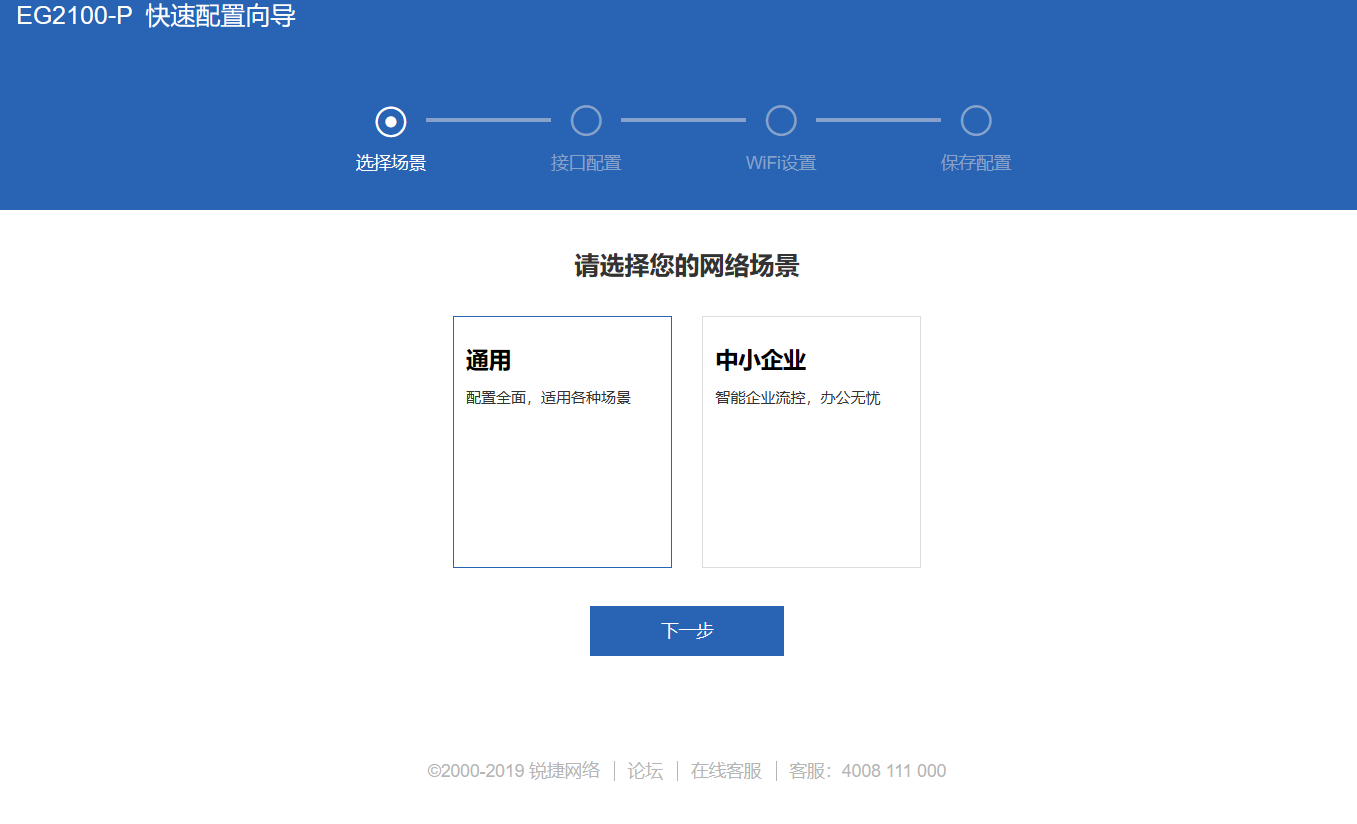Click progress line between 选择场景 and 接口配置
The height and width of the screenshot is (824, 1357).
(488, 120)
